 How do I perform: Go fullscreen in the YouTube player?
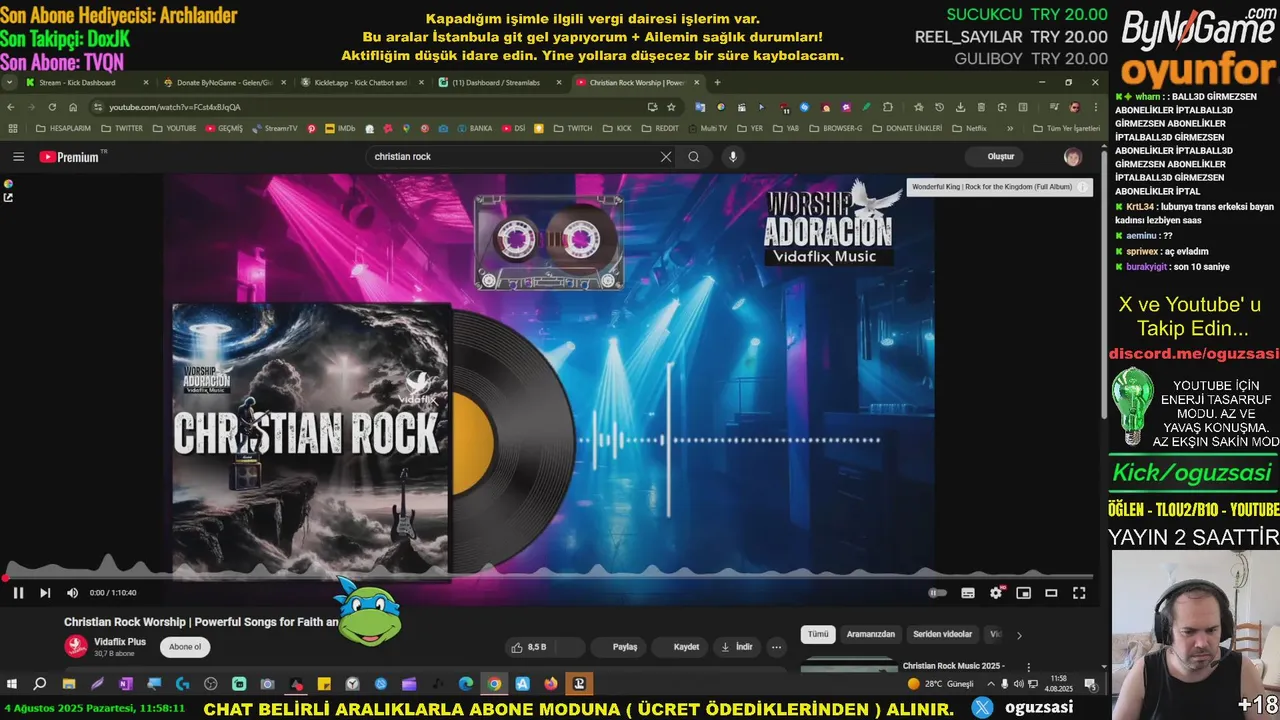[x=1079, y=593]
